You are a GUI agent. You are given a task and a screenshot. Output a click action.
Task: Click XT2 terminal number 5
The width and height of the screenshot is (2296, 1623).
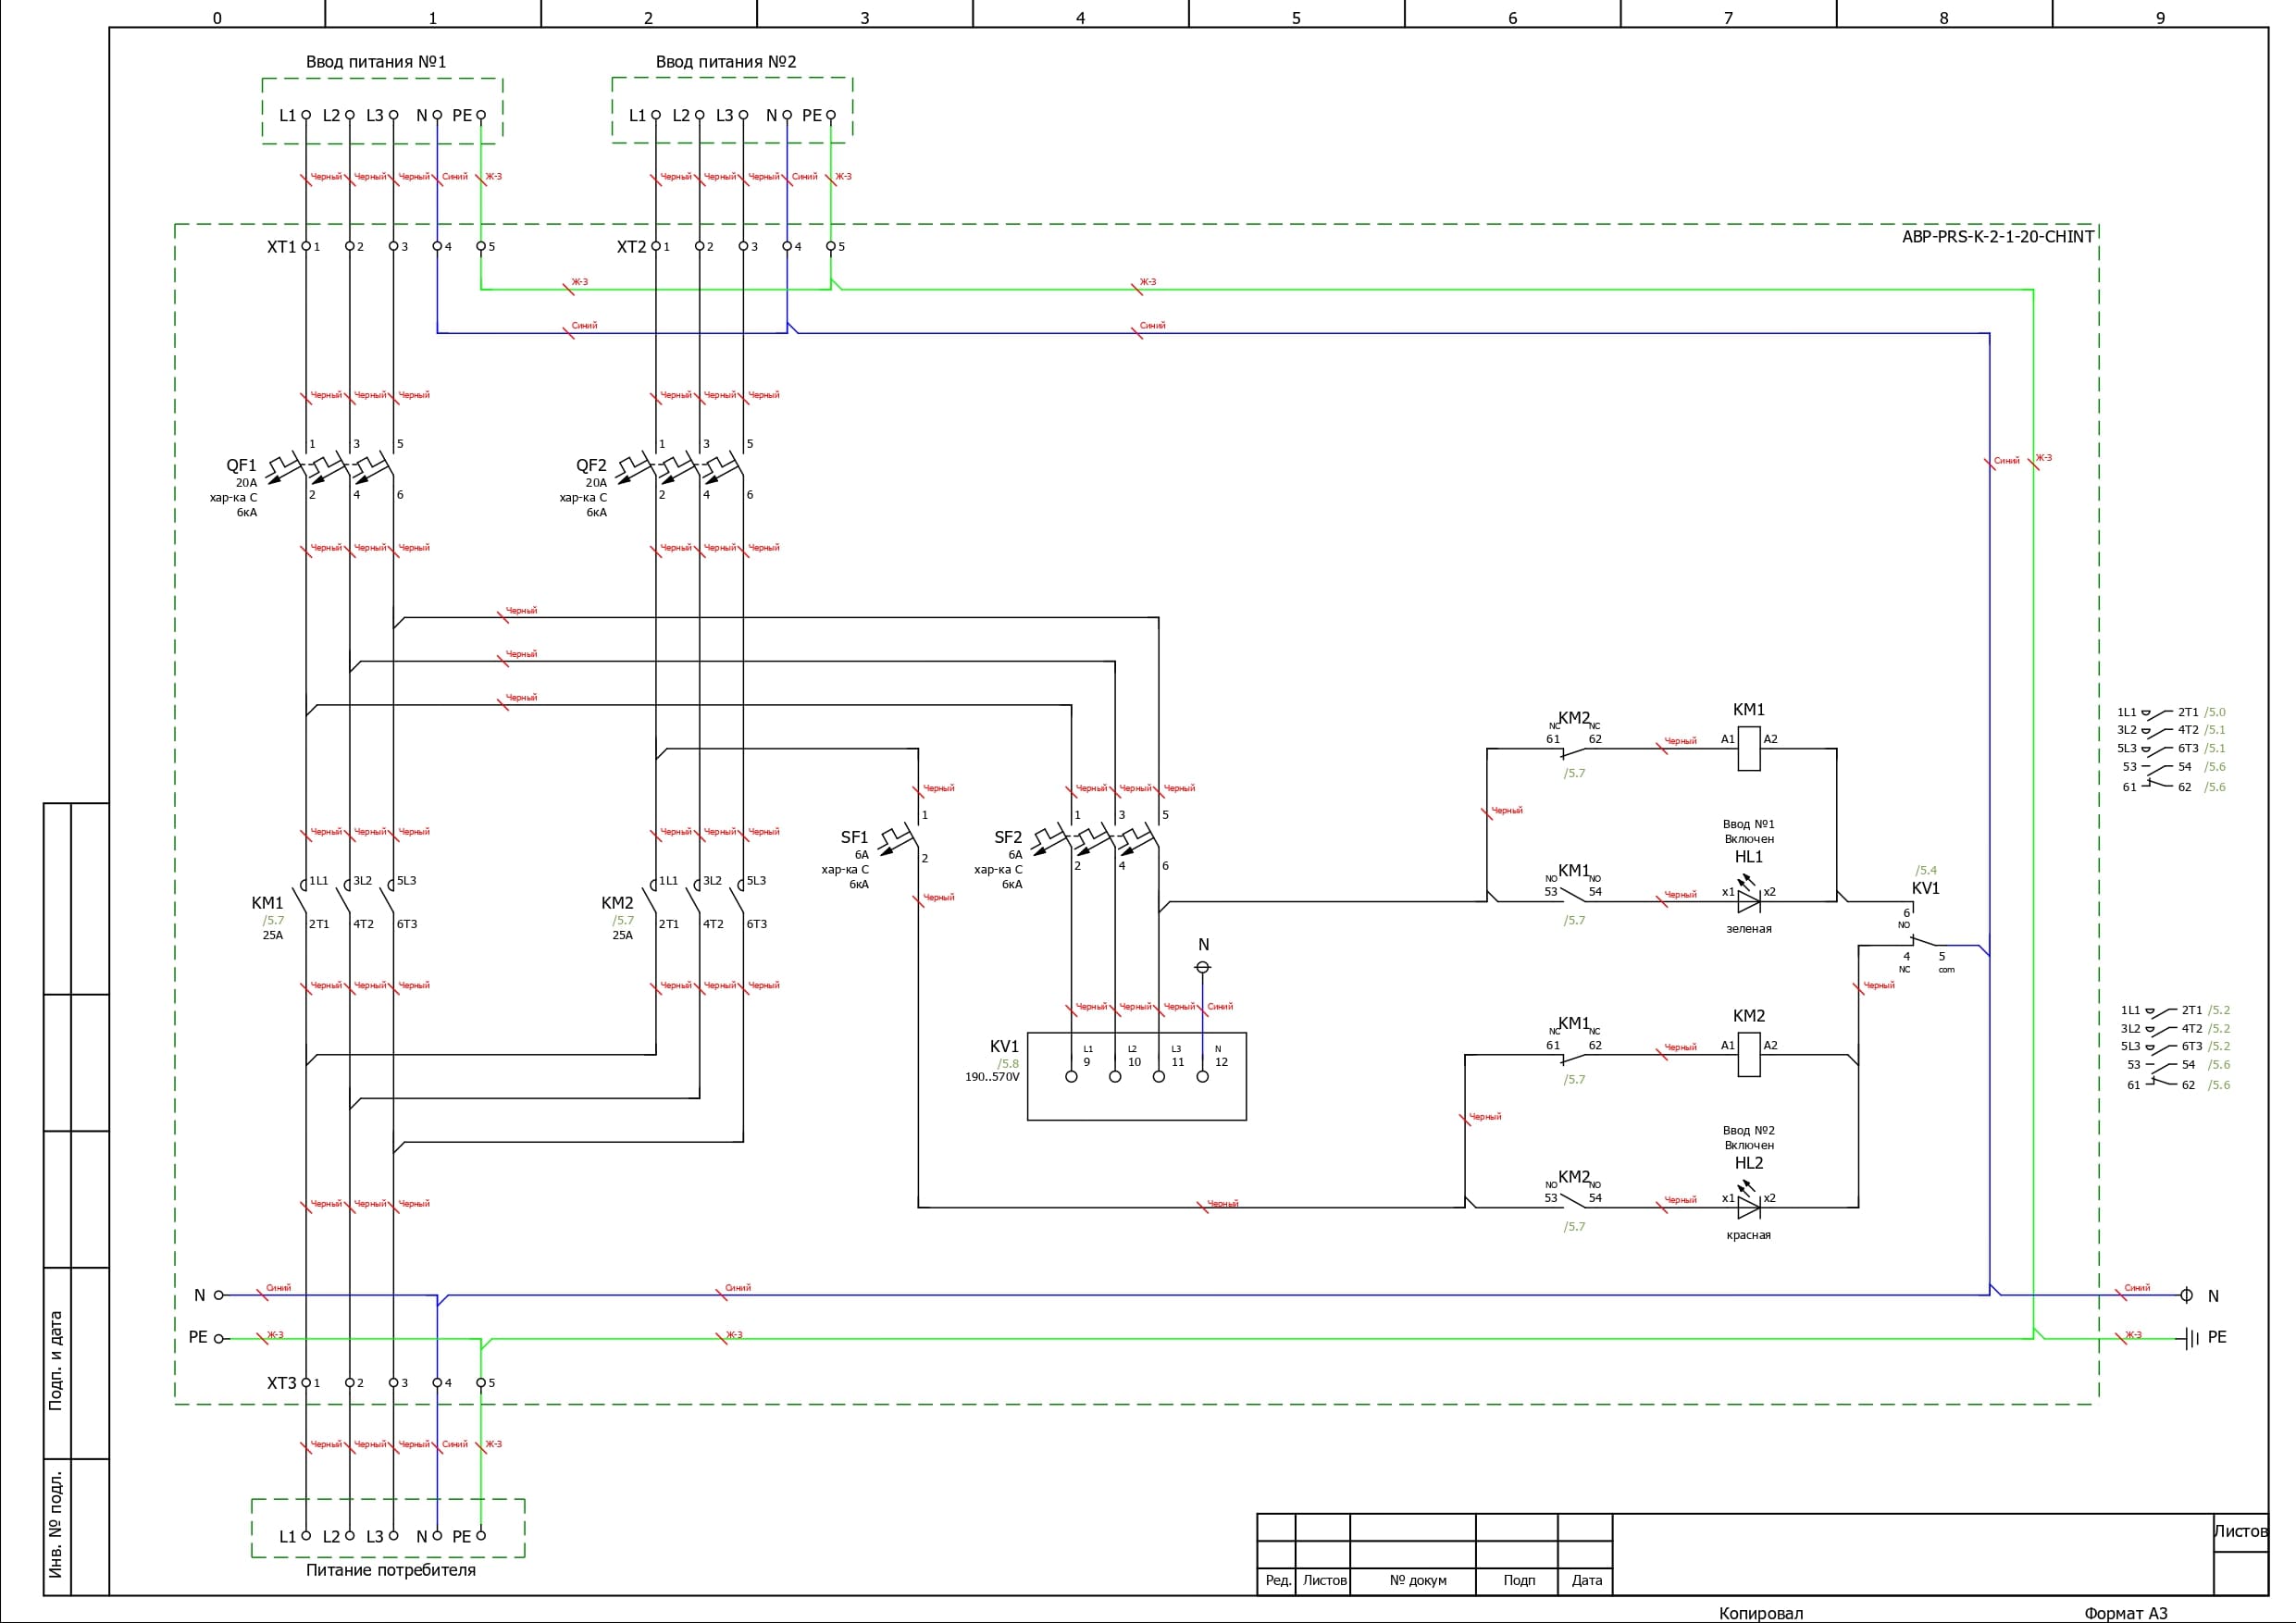(x=831, y=246)
